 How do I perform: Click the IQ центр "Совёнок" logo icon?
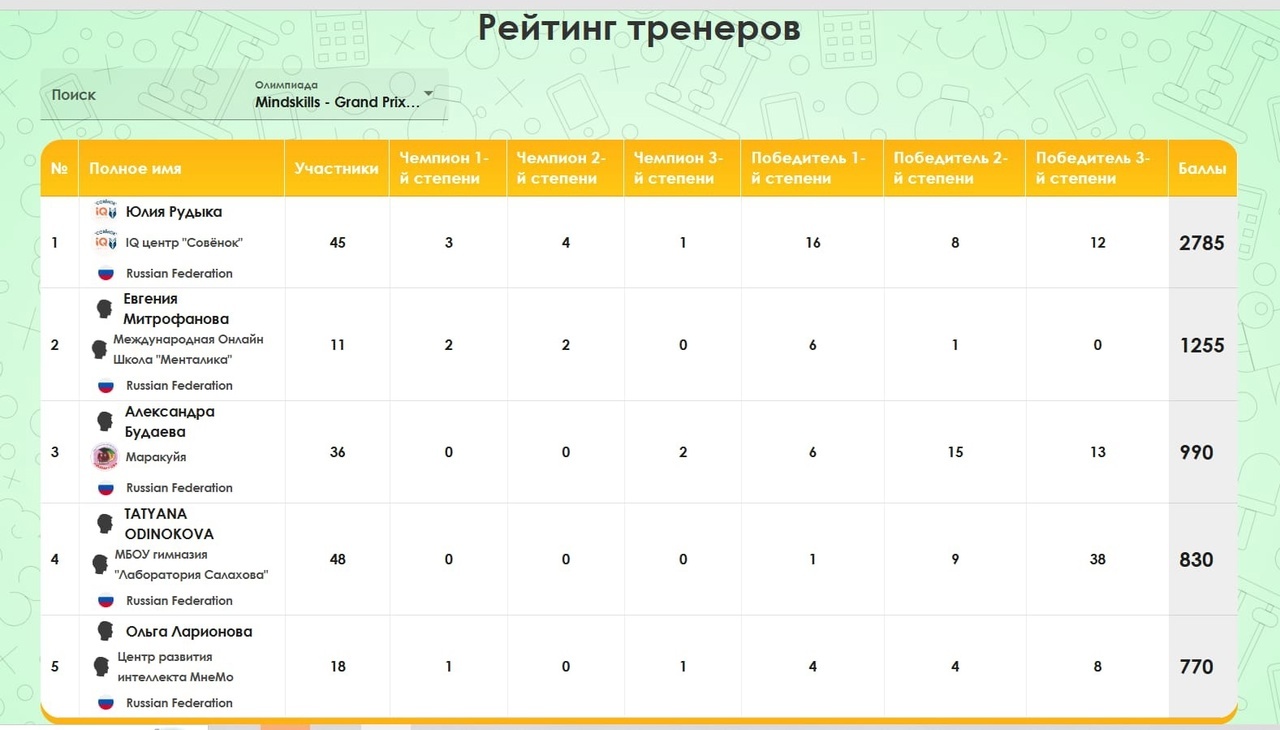click(104, 243)
